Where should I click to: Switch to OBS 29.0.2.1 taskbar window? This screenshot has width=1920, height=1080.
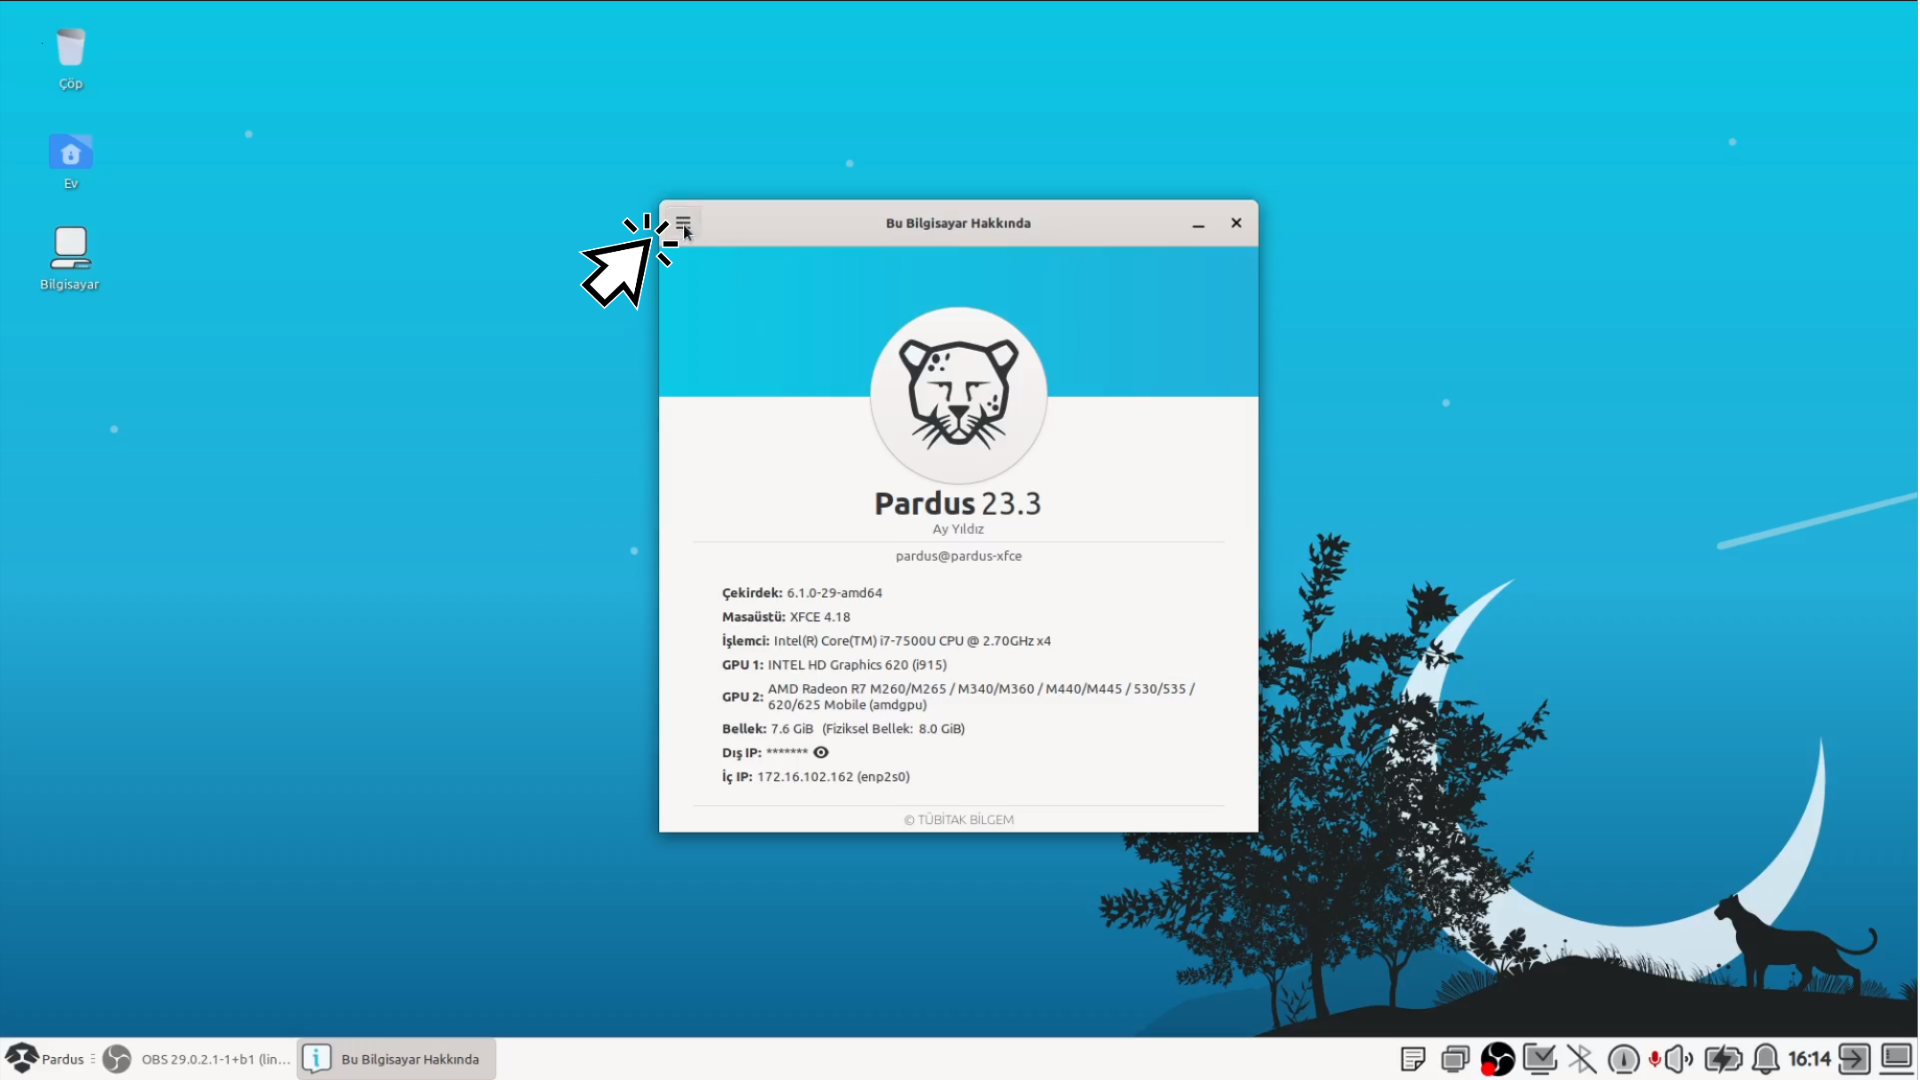click(x=198, y=1059)
